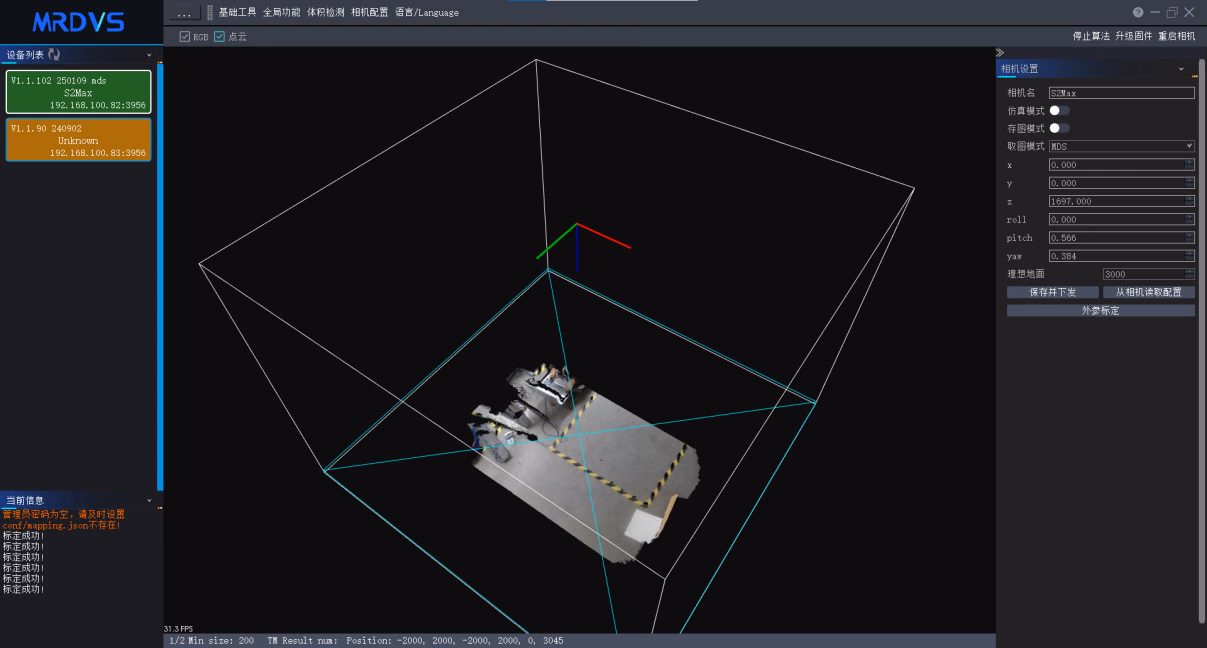Click the 从相机读取配置 button
1207x648 pixels.
(1149, 292)
